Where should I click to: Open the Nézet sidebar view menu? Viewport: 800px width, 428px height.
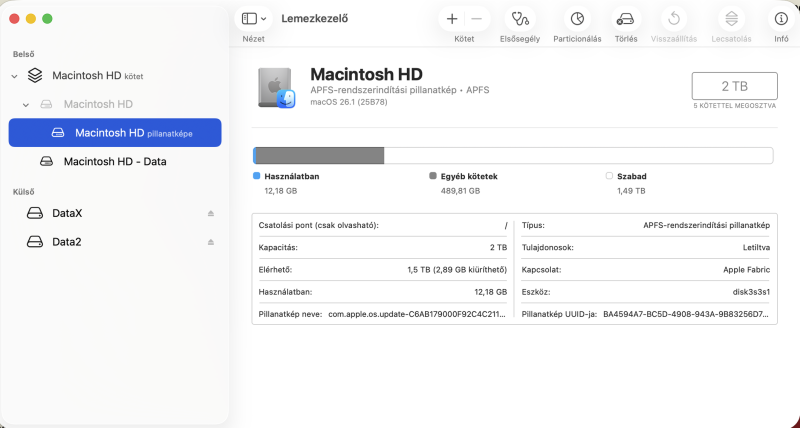pyautogui.click(x=254, y=19)
